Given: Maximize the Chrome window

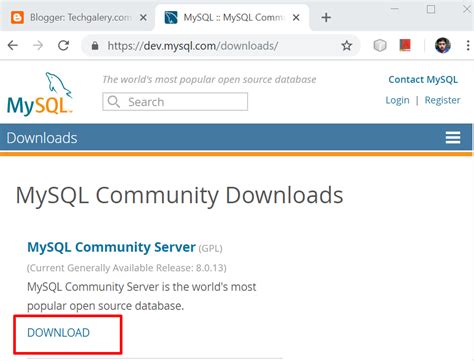Looking at the screenshot, I should point(431,9).
